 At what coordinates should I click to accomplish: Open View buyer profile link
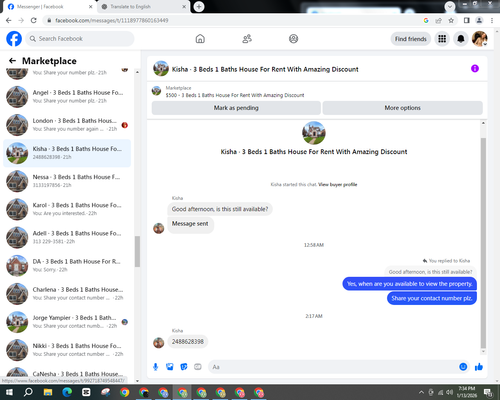(337, 184)
